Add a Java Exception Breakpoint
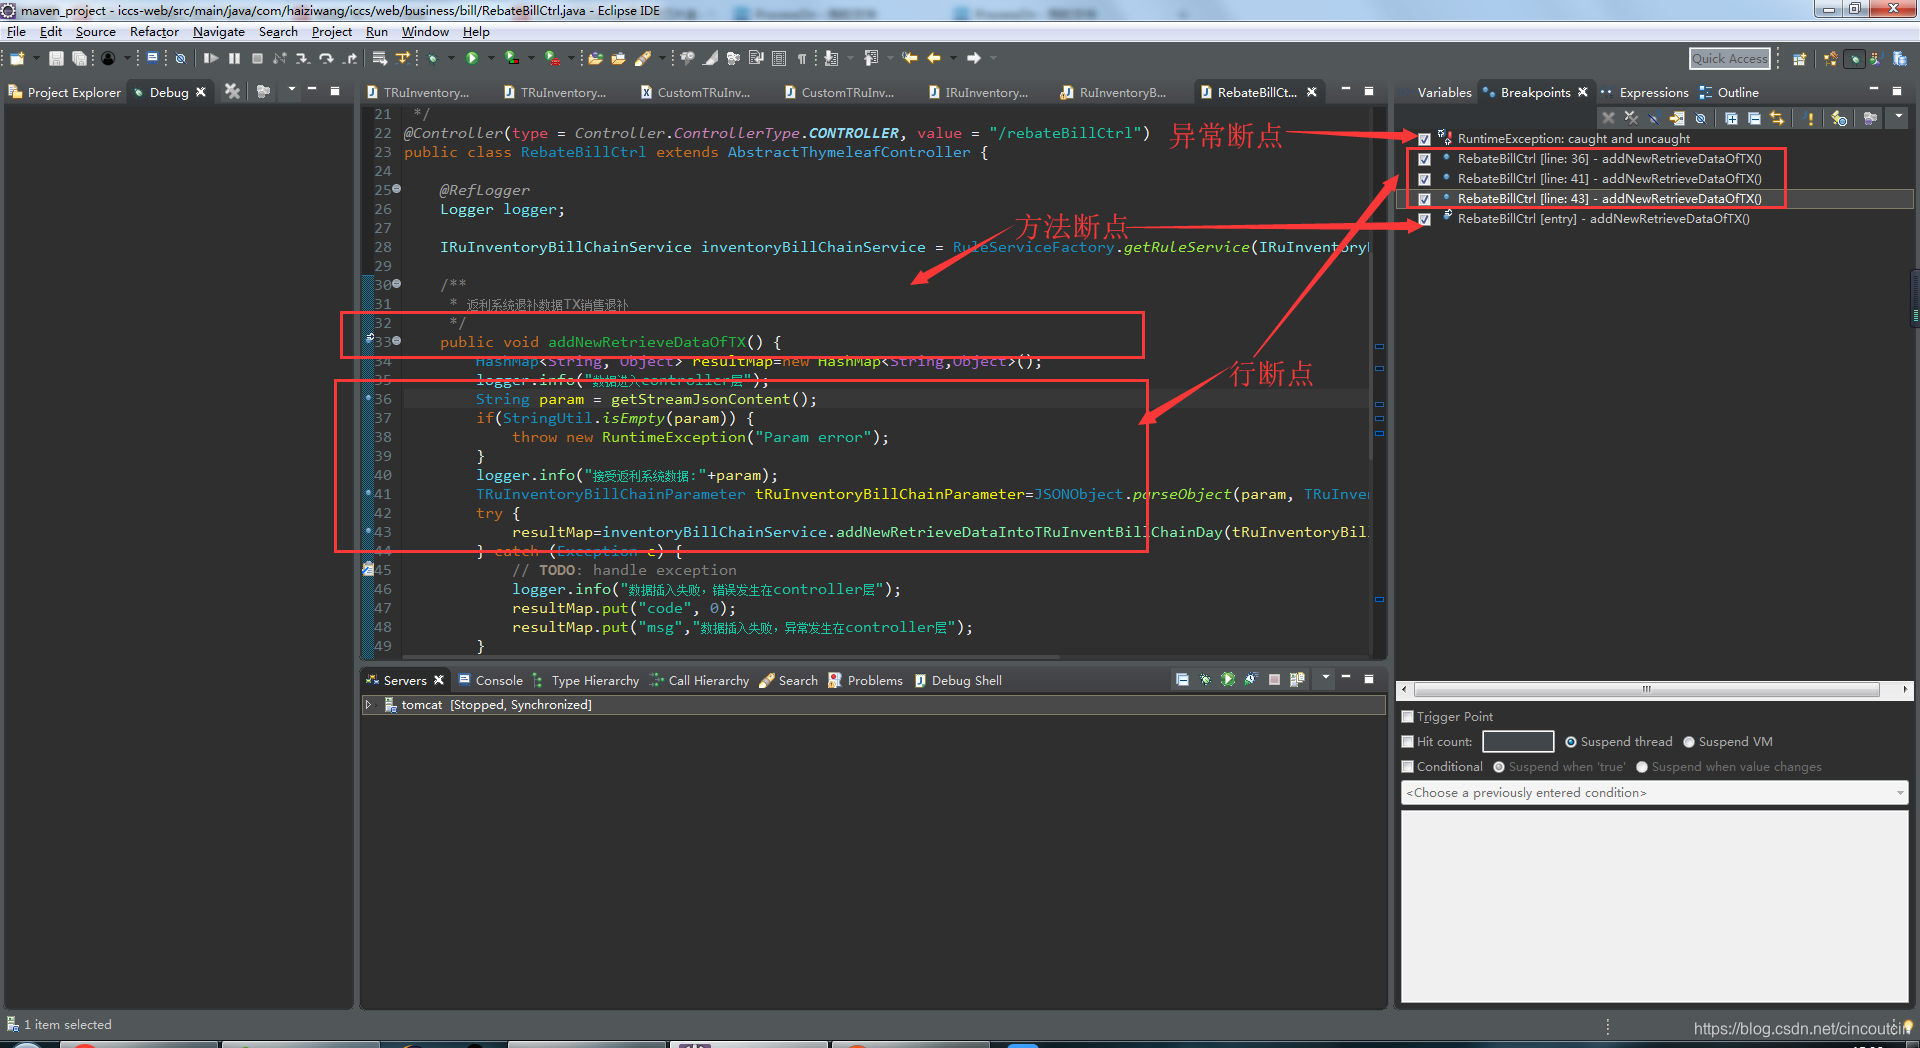Viewport: 1920px width, 1048px height. point(1807,118)
